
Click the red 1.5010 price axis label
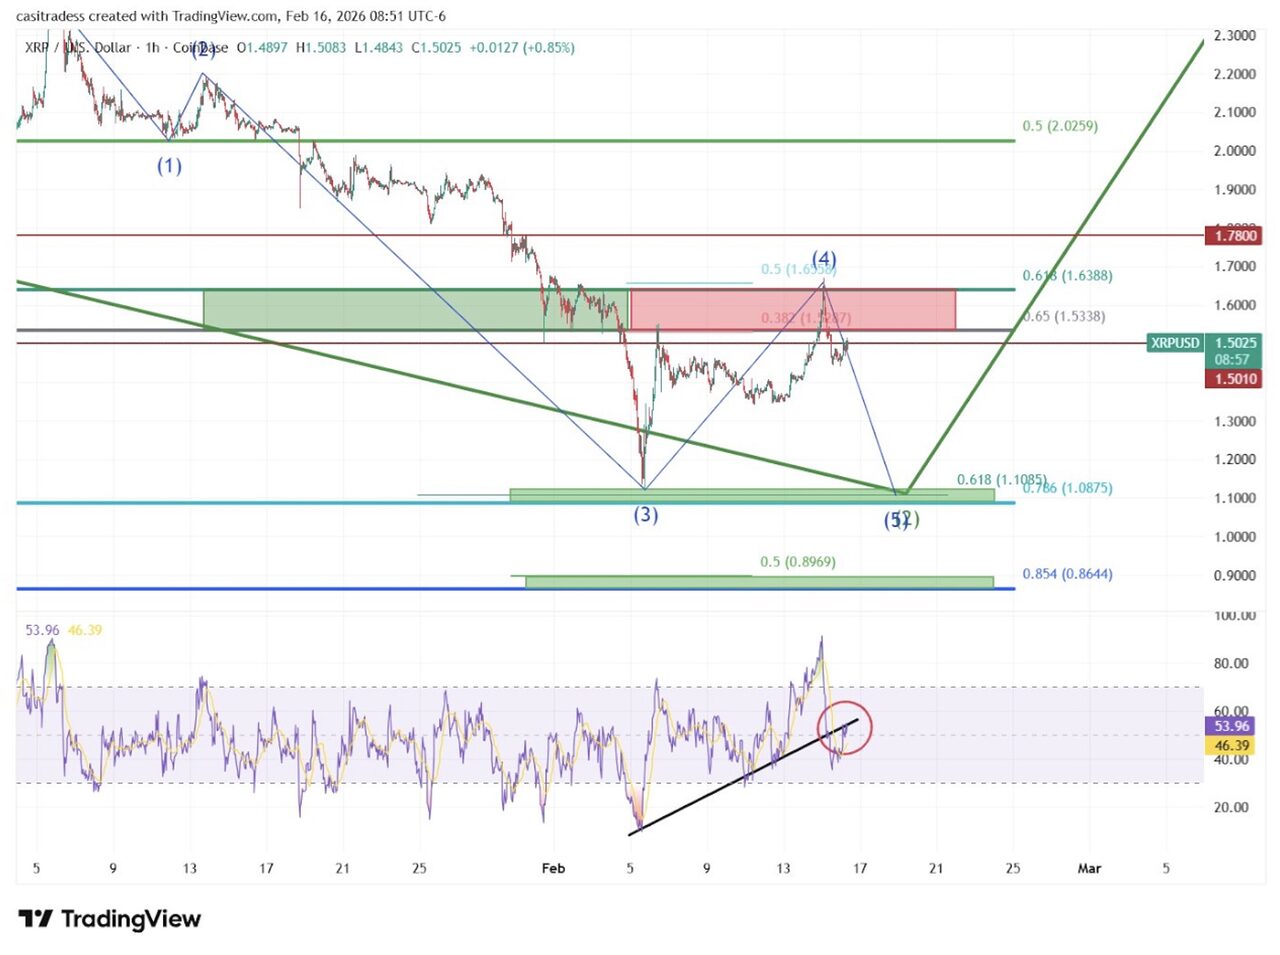tap(1234, 379)
